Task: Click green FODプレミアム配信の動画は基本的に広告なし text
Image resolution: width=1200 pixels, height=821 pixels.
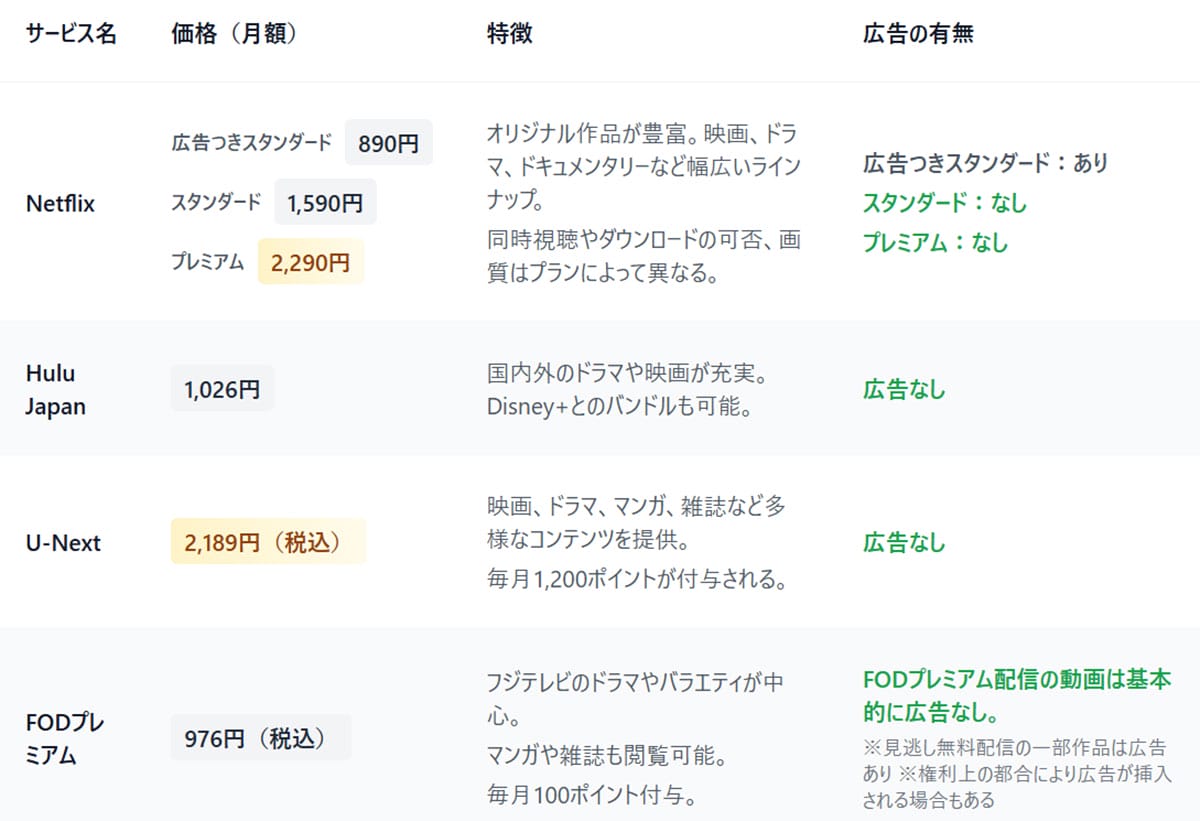Action: click(1016, 696)
